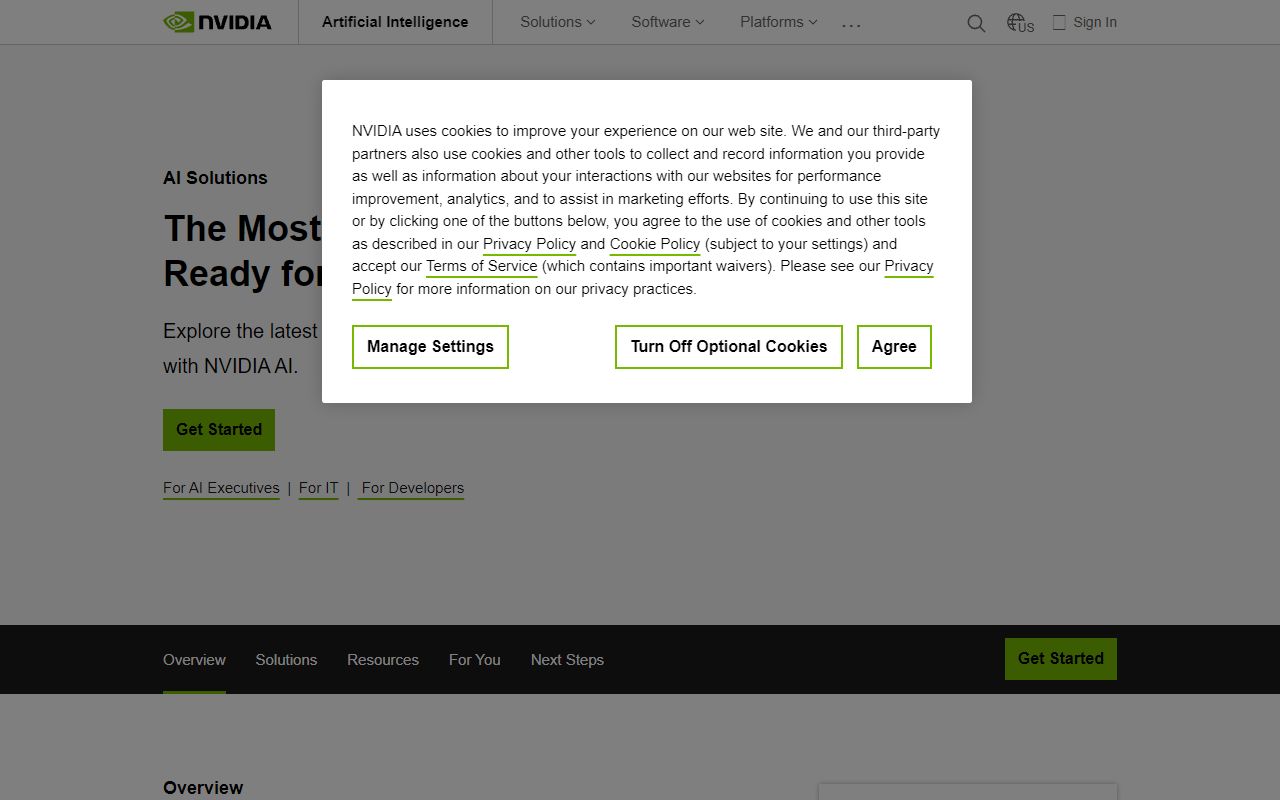Expand the Platforms dropdown
The height and width of the screenshot is (800, 1280).
(777, 21)
